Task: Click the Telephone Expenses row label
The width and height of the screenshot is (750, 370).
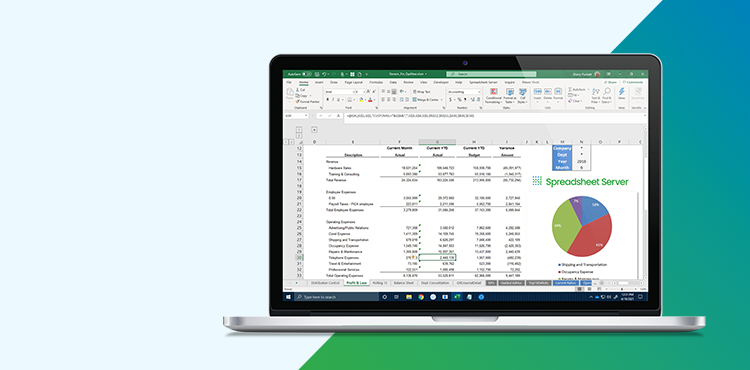Action: (342, 258)
